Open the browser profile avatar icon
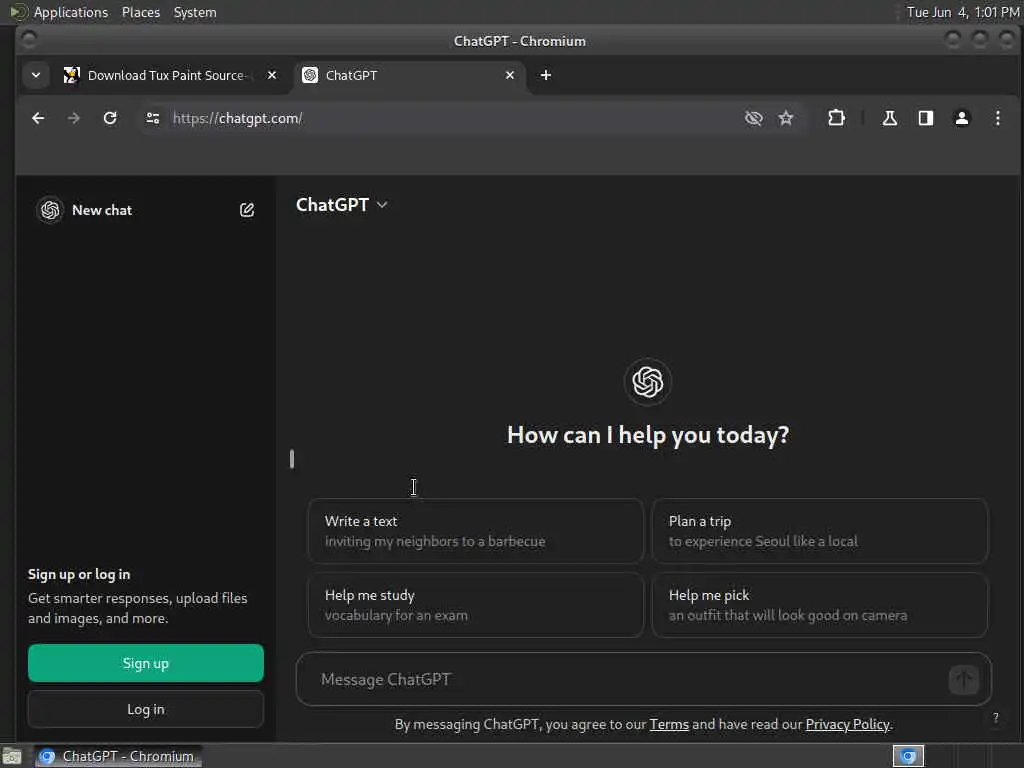This screenshot has width=1024, height=768. click(x=961, y=118)
